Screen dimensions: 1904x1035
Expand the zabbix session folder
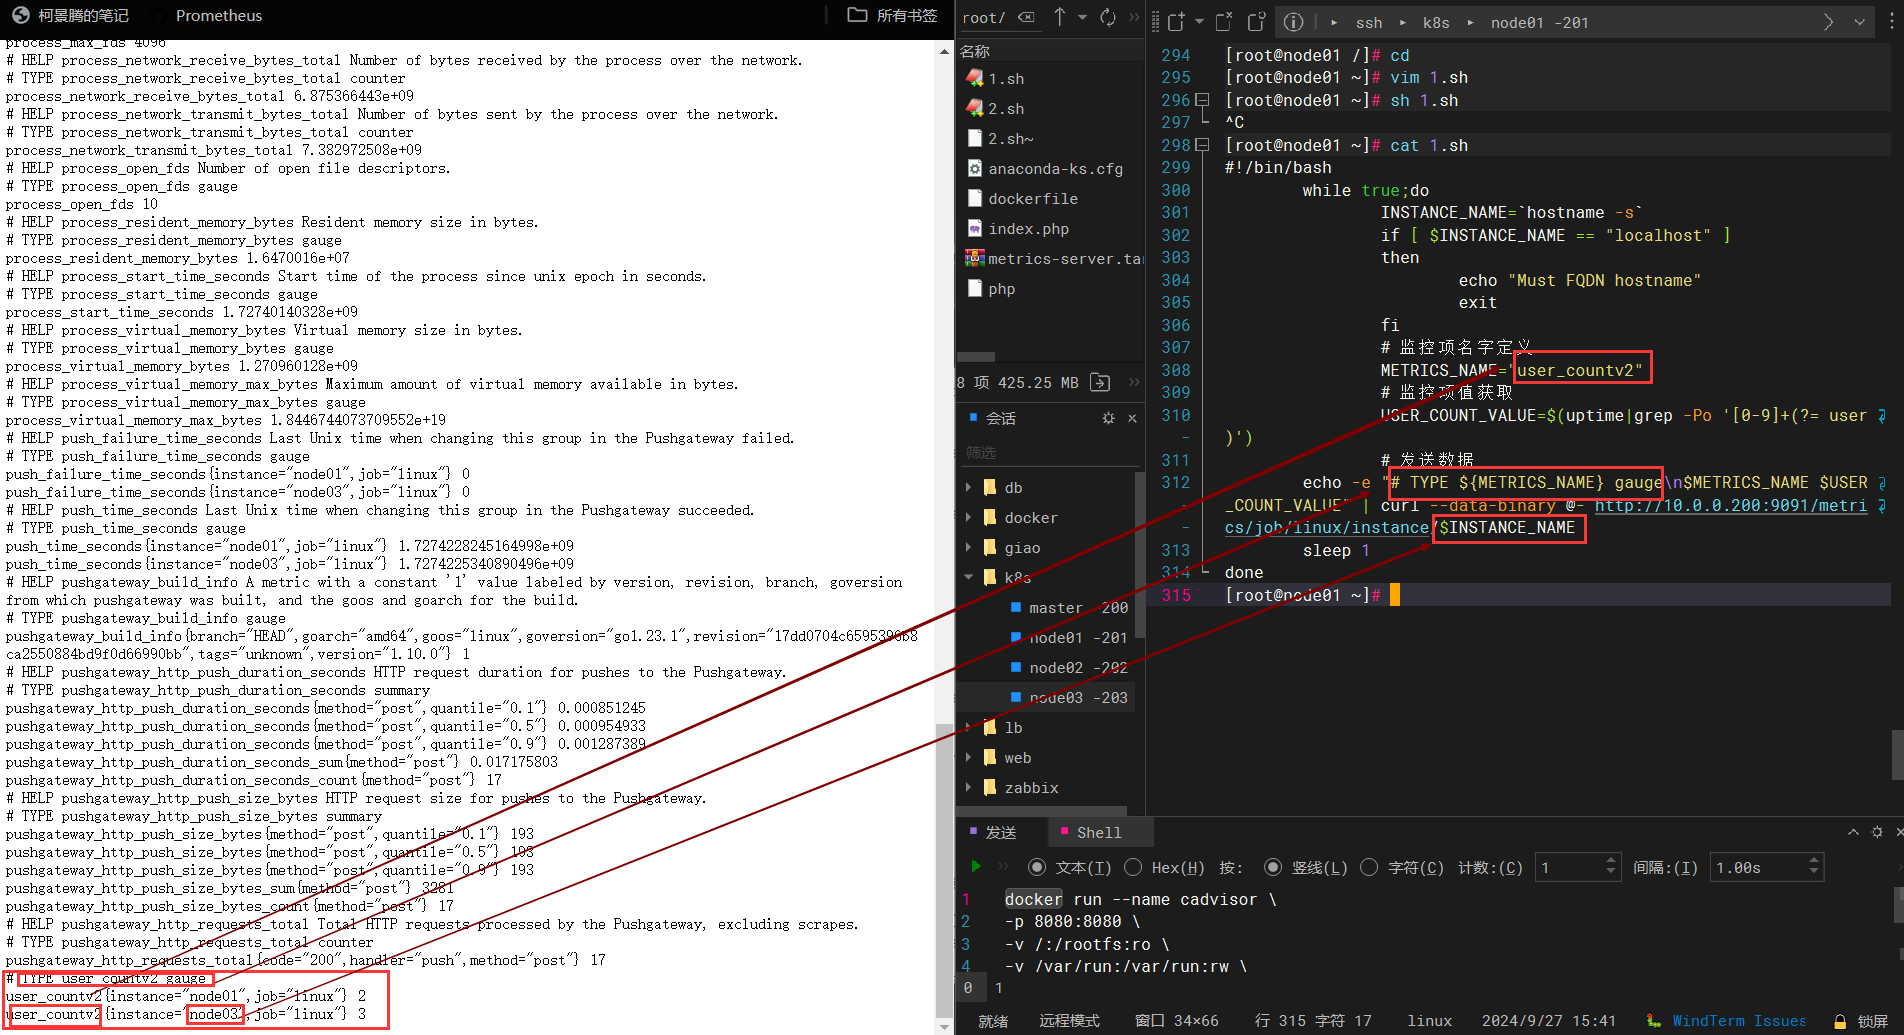(x=968, y=788)
